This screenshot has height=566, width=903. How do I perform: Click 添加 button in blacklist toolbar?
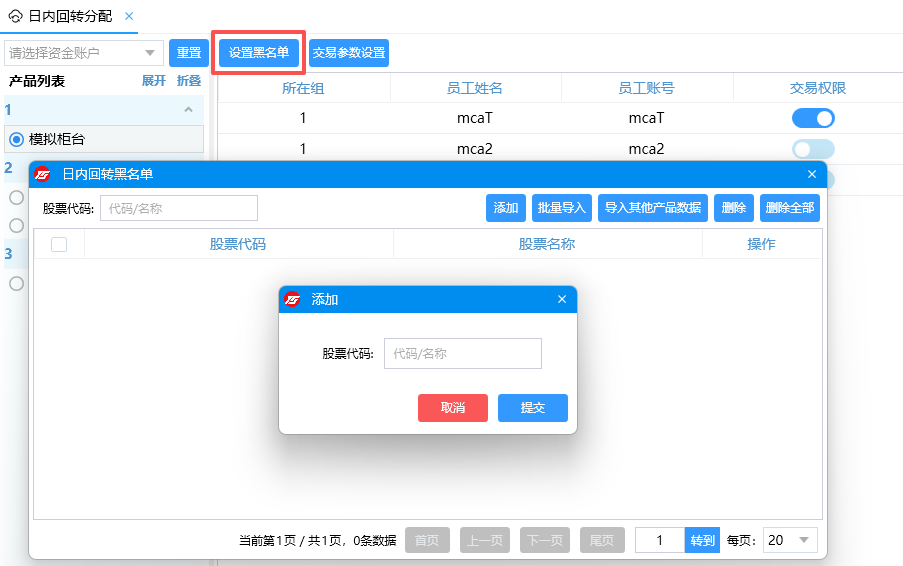pos(506,208)
